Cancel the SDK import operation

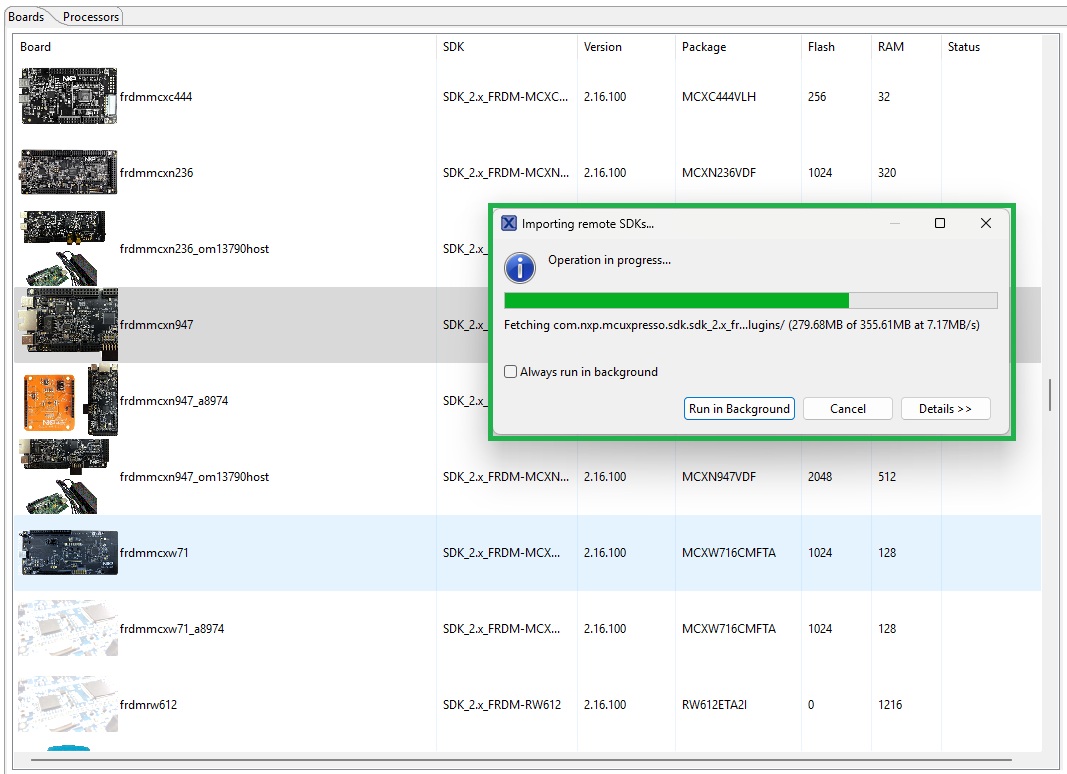(x=847, y=408)
